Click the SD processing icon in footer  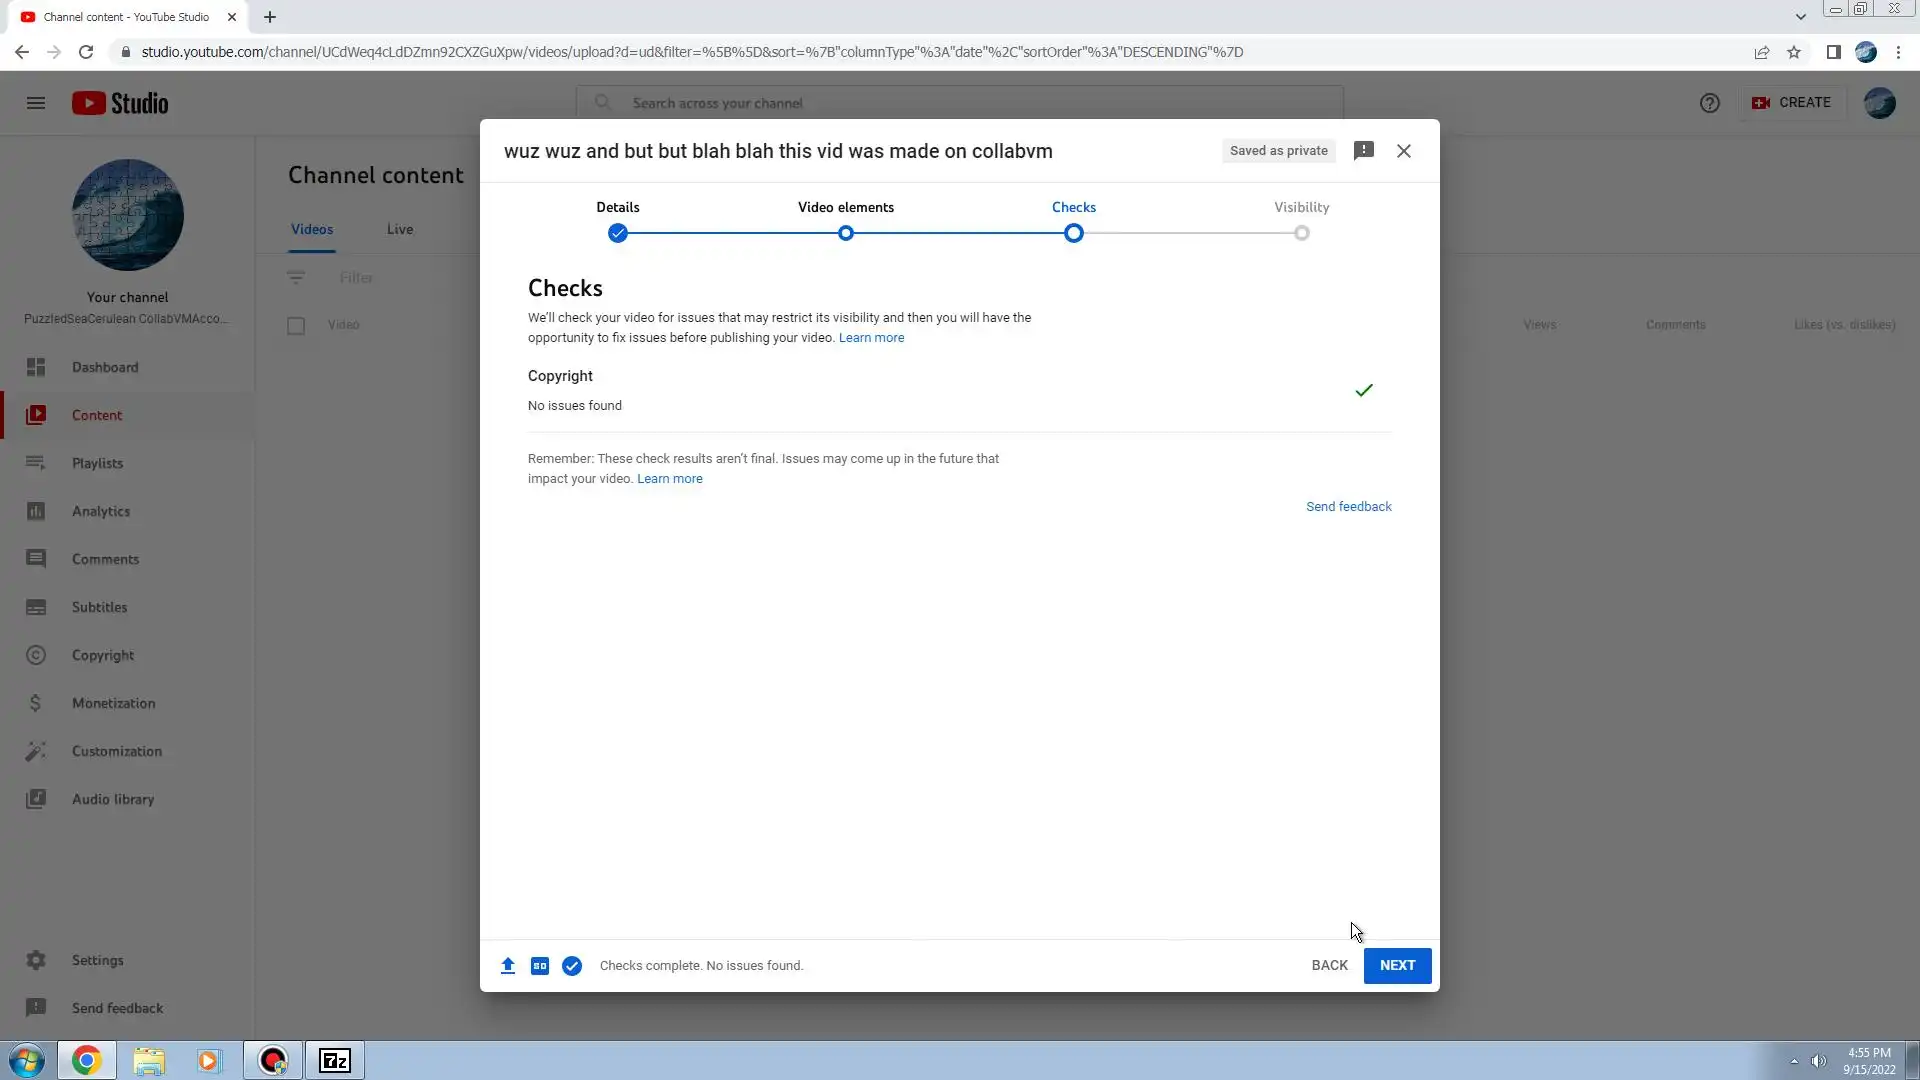point(540,966)
